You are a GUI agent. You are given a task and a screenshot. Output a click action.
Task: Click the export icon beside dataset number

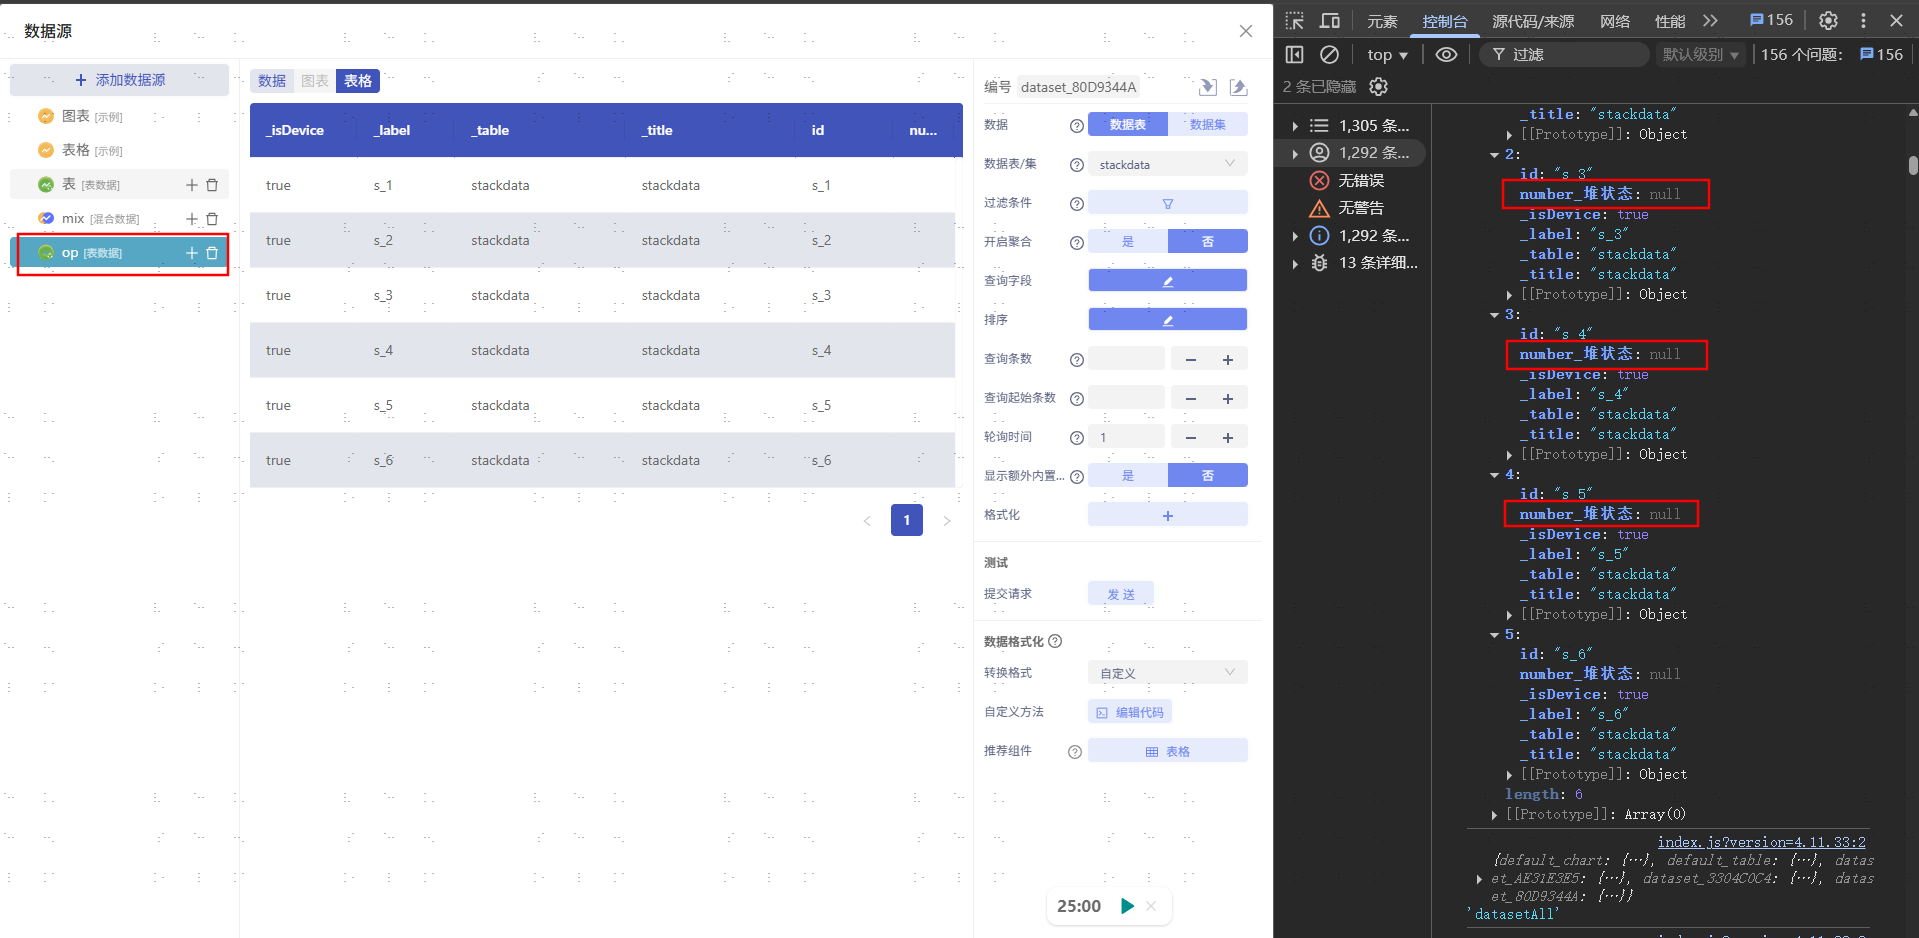point(1238,87)
